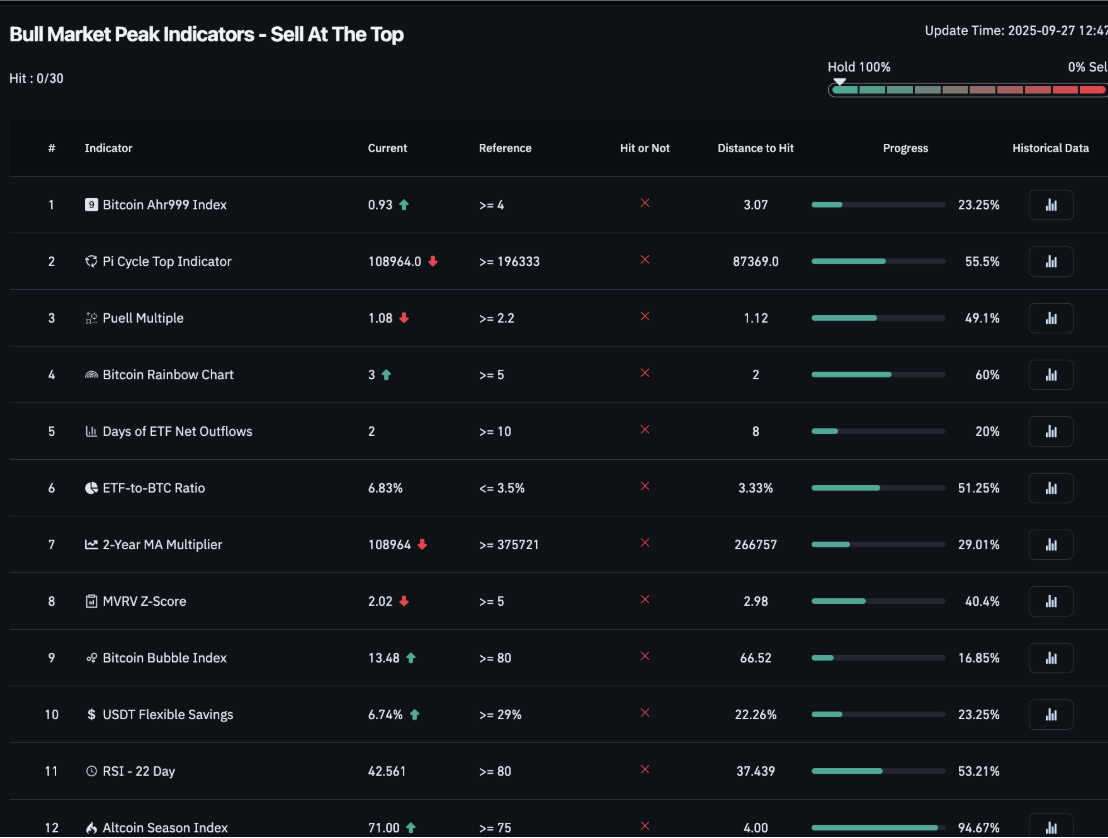Screen dimensions: 1108x838
Task: Click the Distance to Hit column header
Action: [755, 148]
